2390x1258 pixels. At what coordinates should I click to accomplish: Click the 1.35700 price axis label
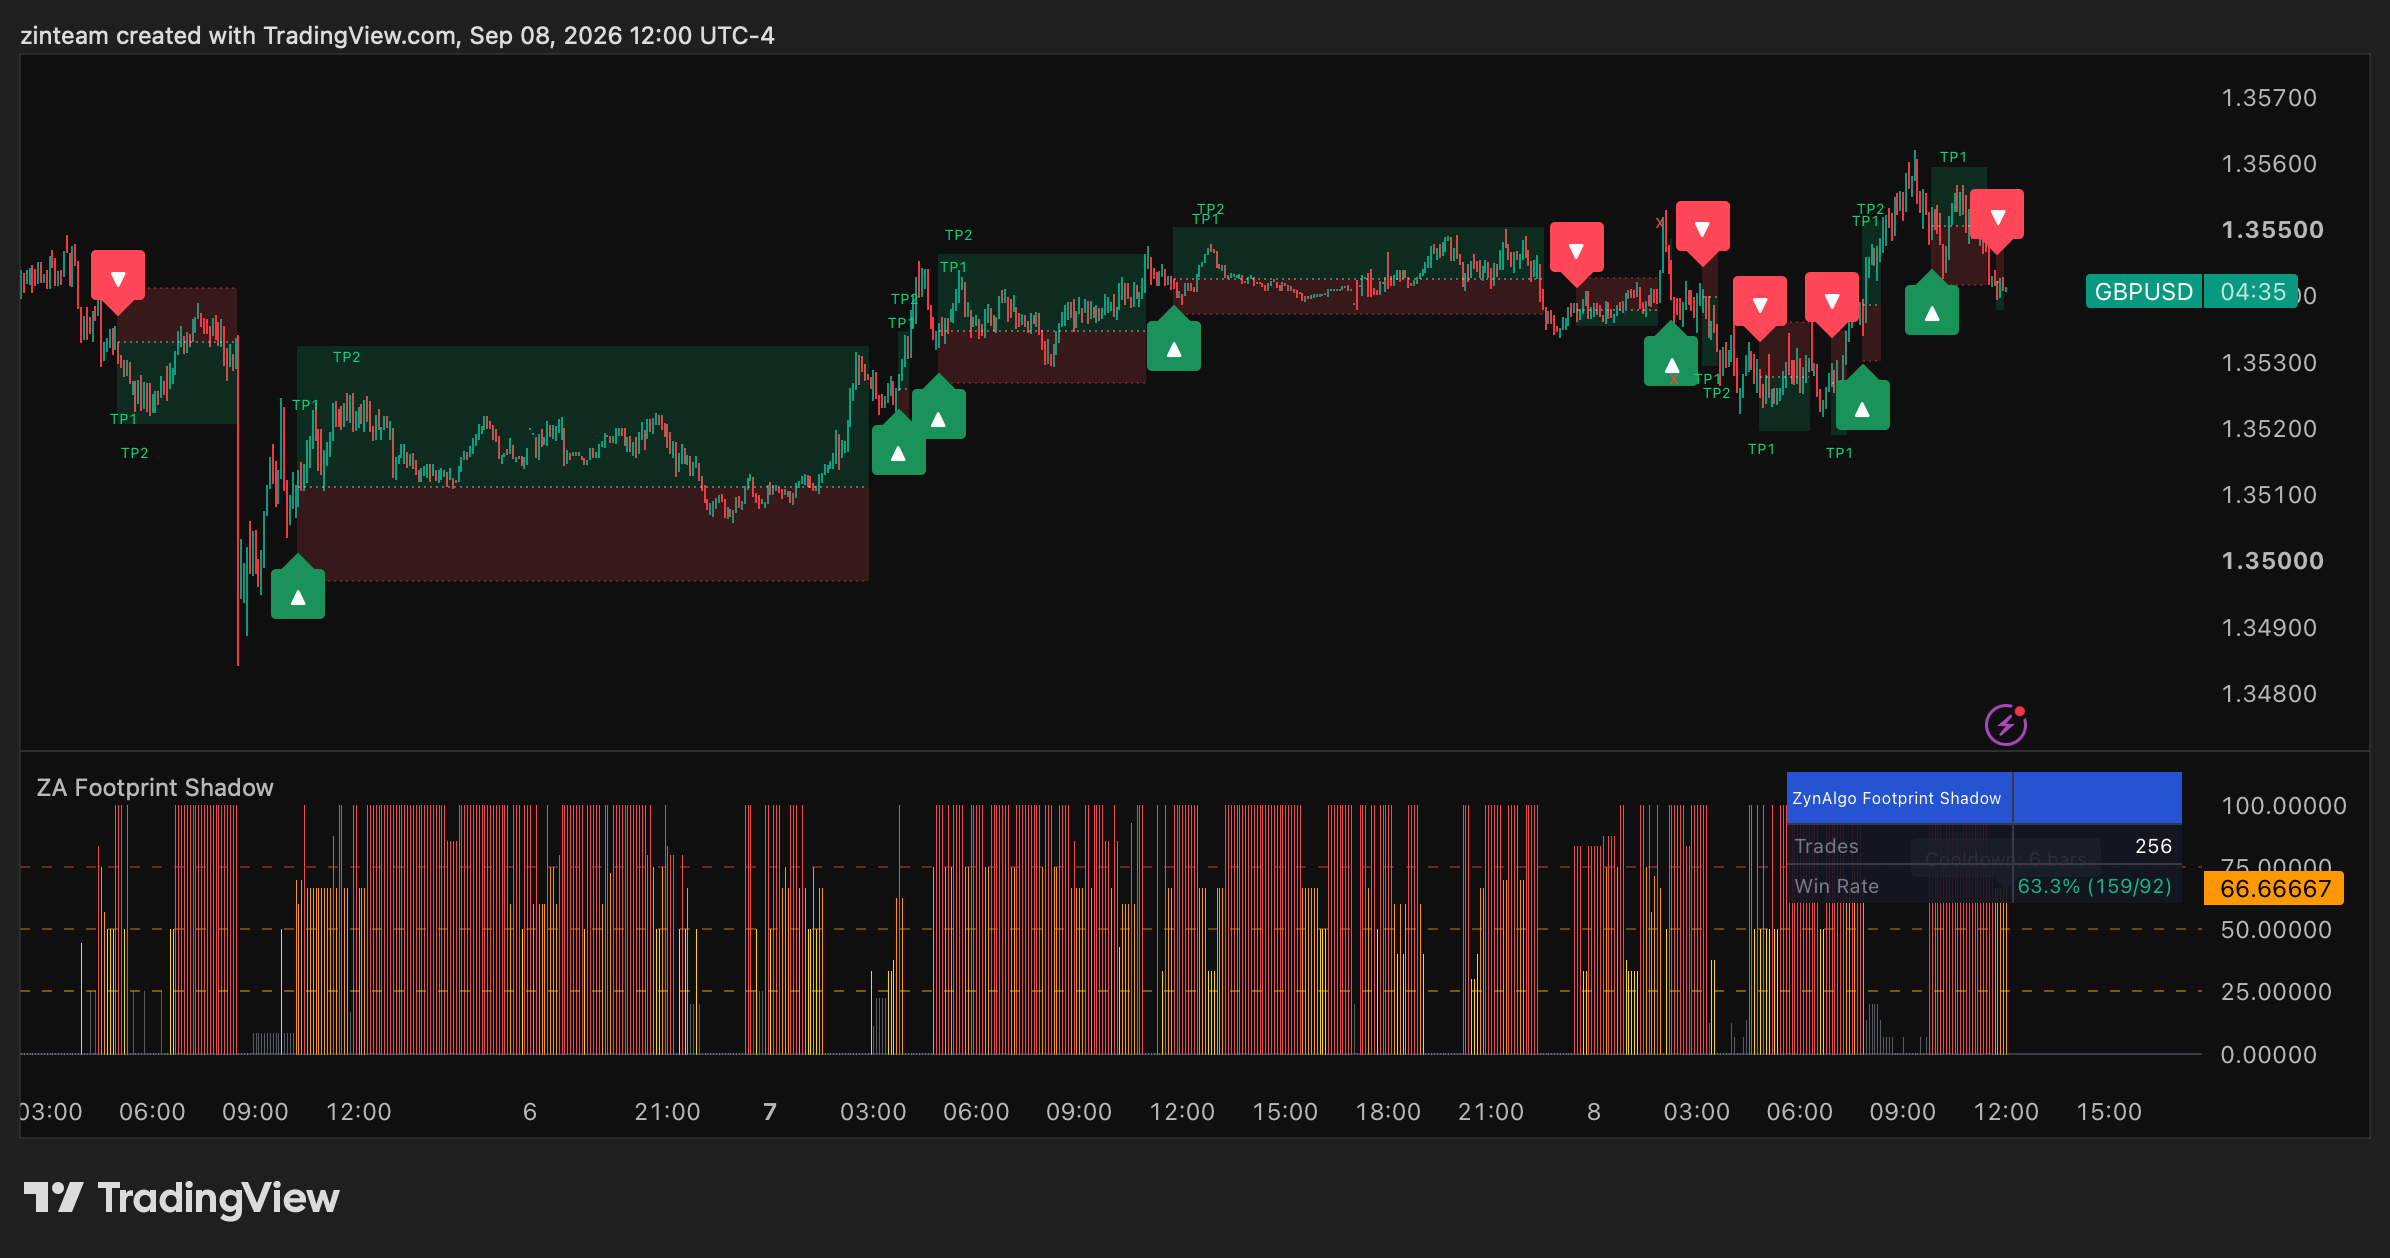coord(2269,98)
